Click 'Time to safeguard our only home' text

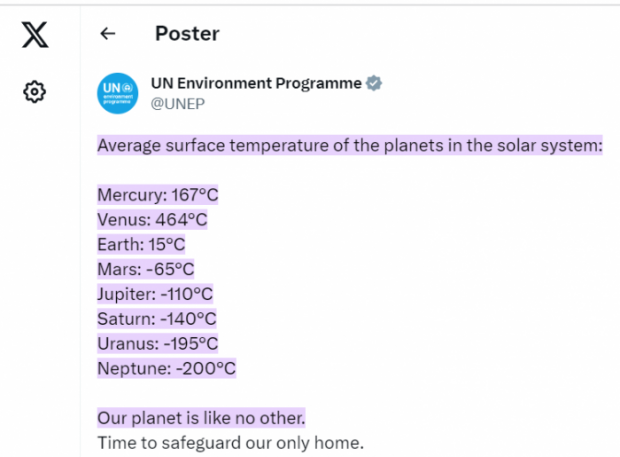click(230, 442)
